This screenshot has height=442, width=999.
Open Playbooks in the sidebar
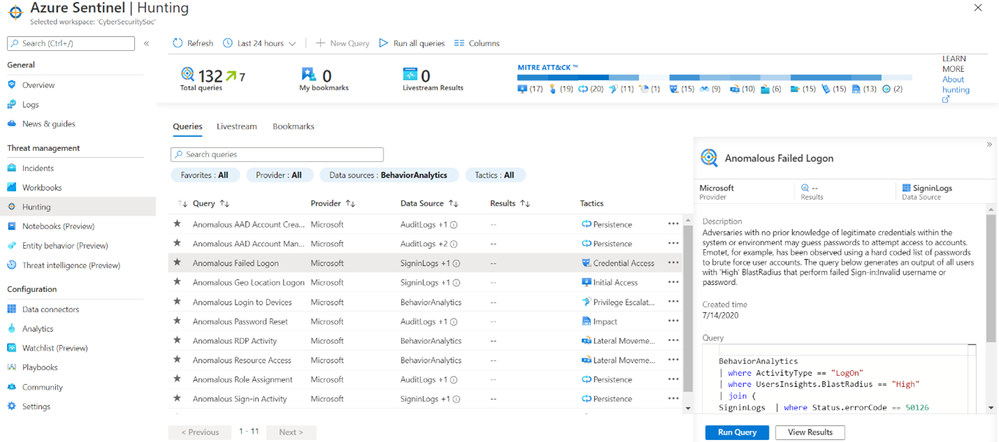(x=40, y=367)
